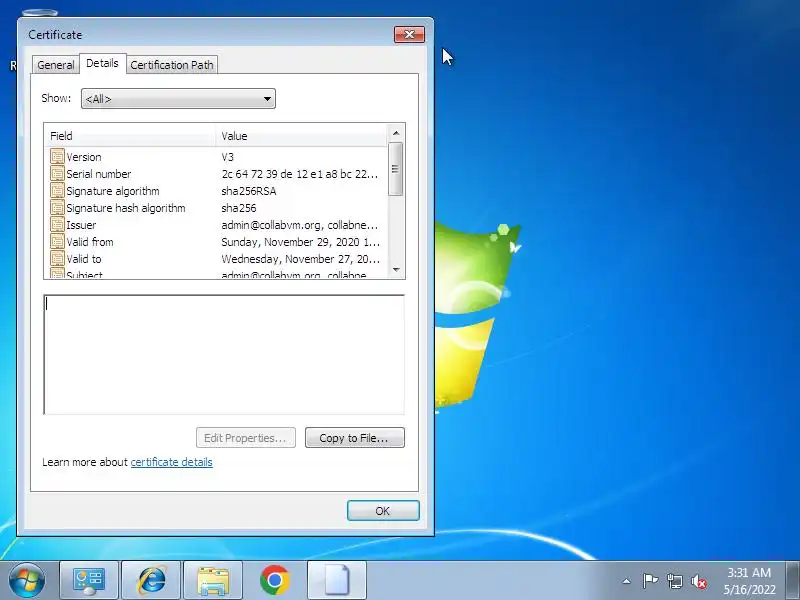Select the serial number value 2c 64 72
Screen dimensions: 800x600
coord(299,173)
